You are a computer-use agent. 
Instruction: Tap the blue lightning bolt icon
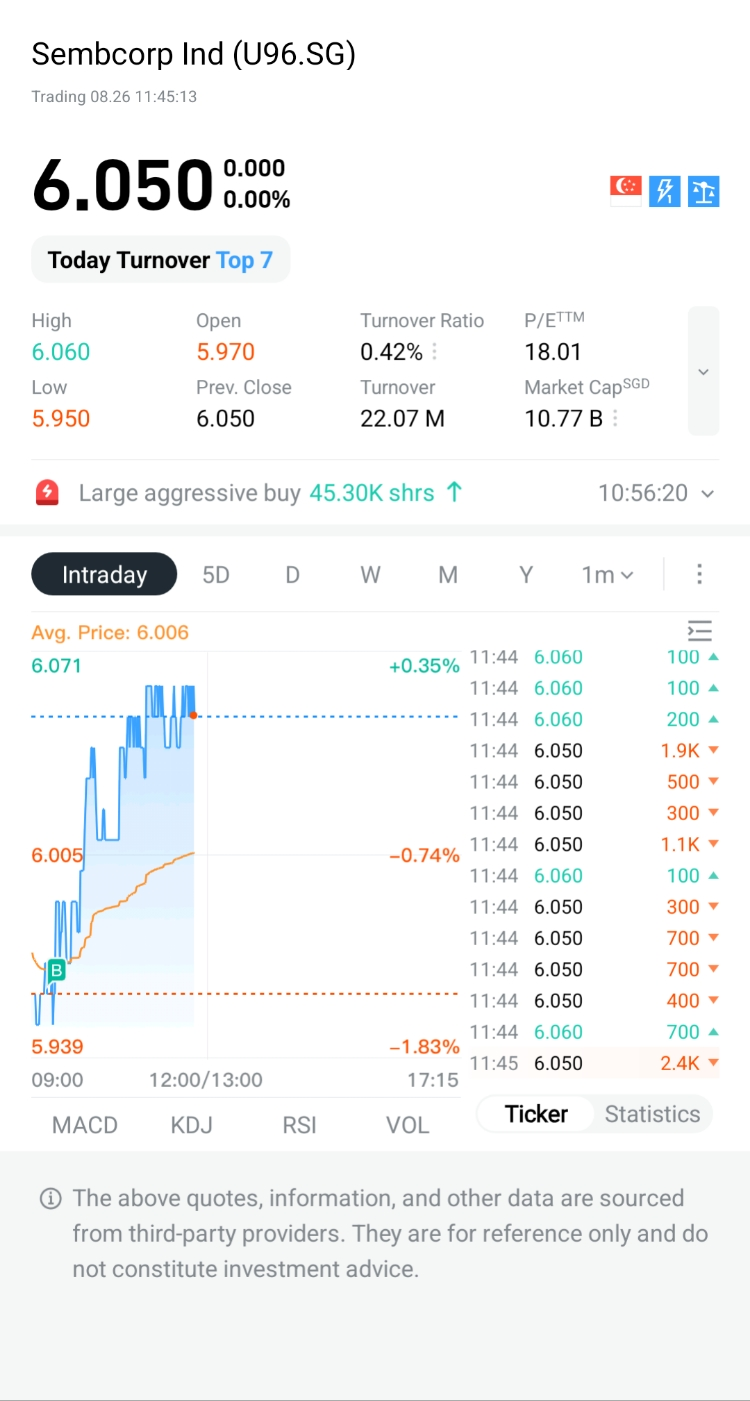pos(665,190)
